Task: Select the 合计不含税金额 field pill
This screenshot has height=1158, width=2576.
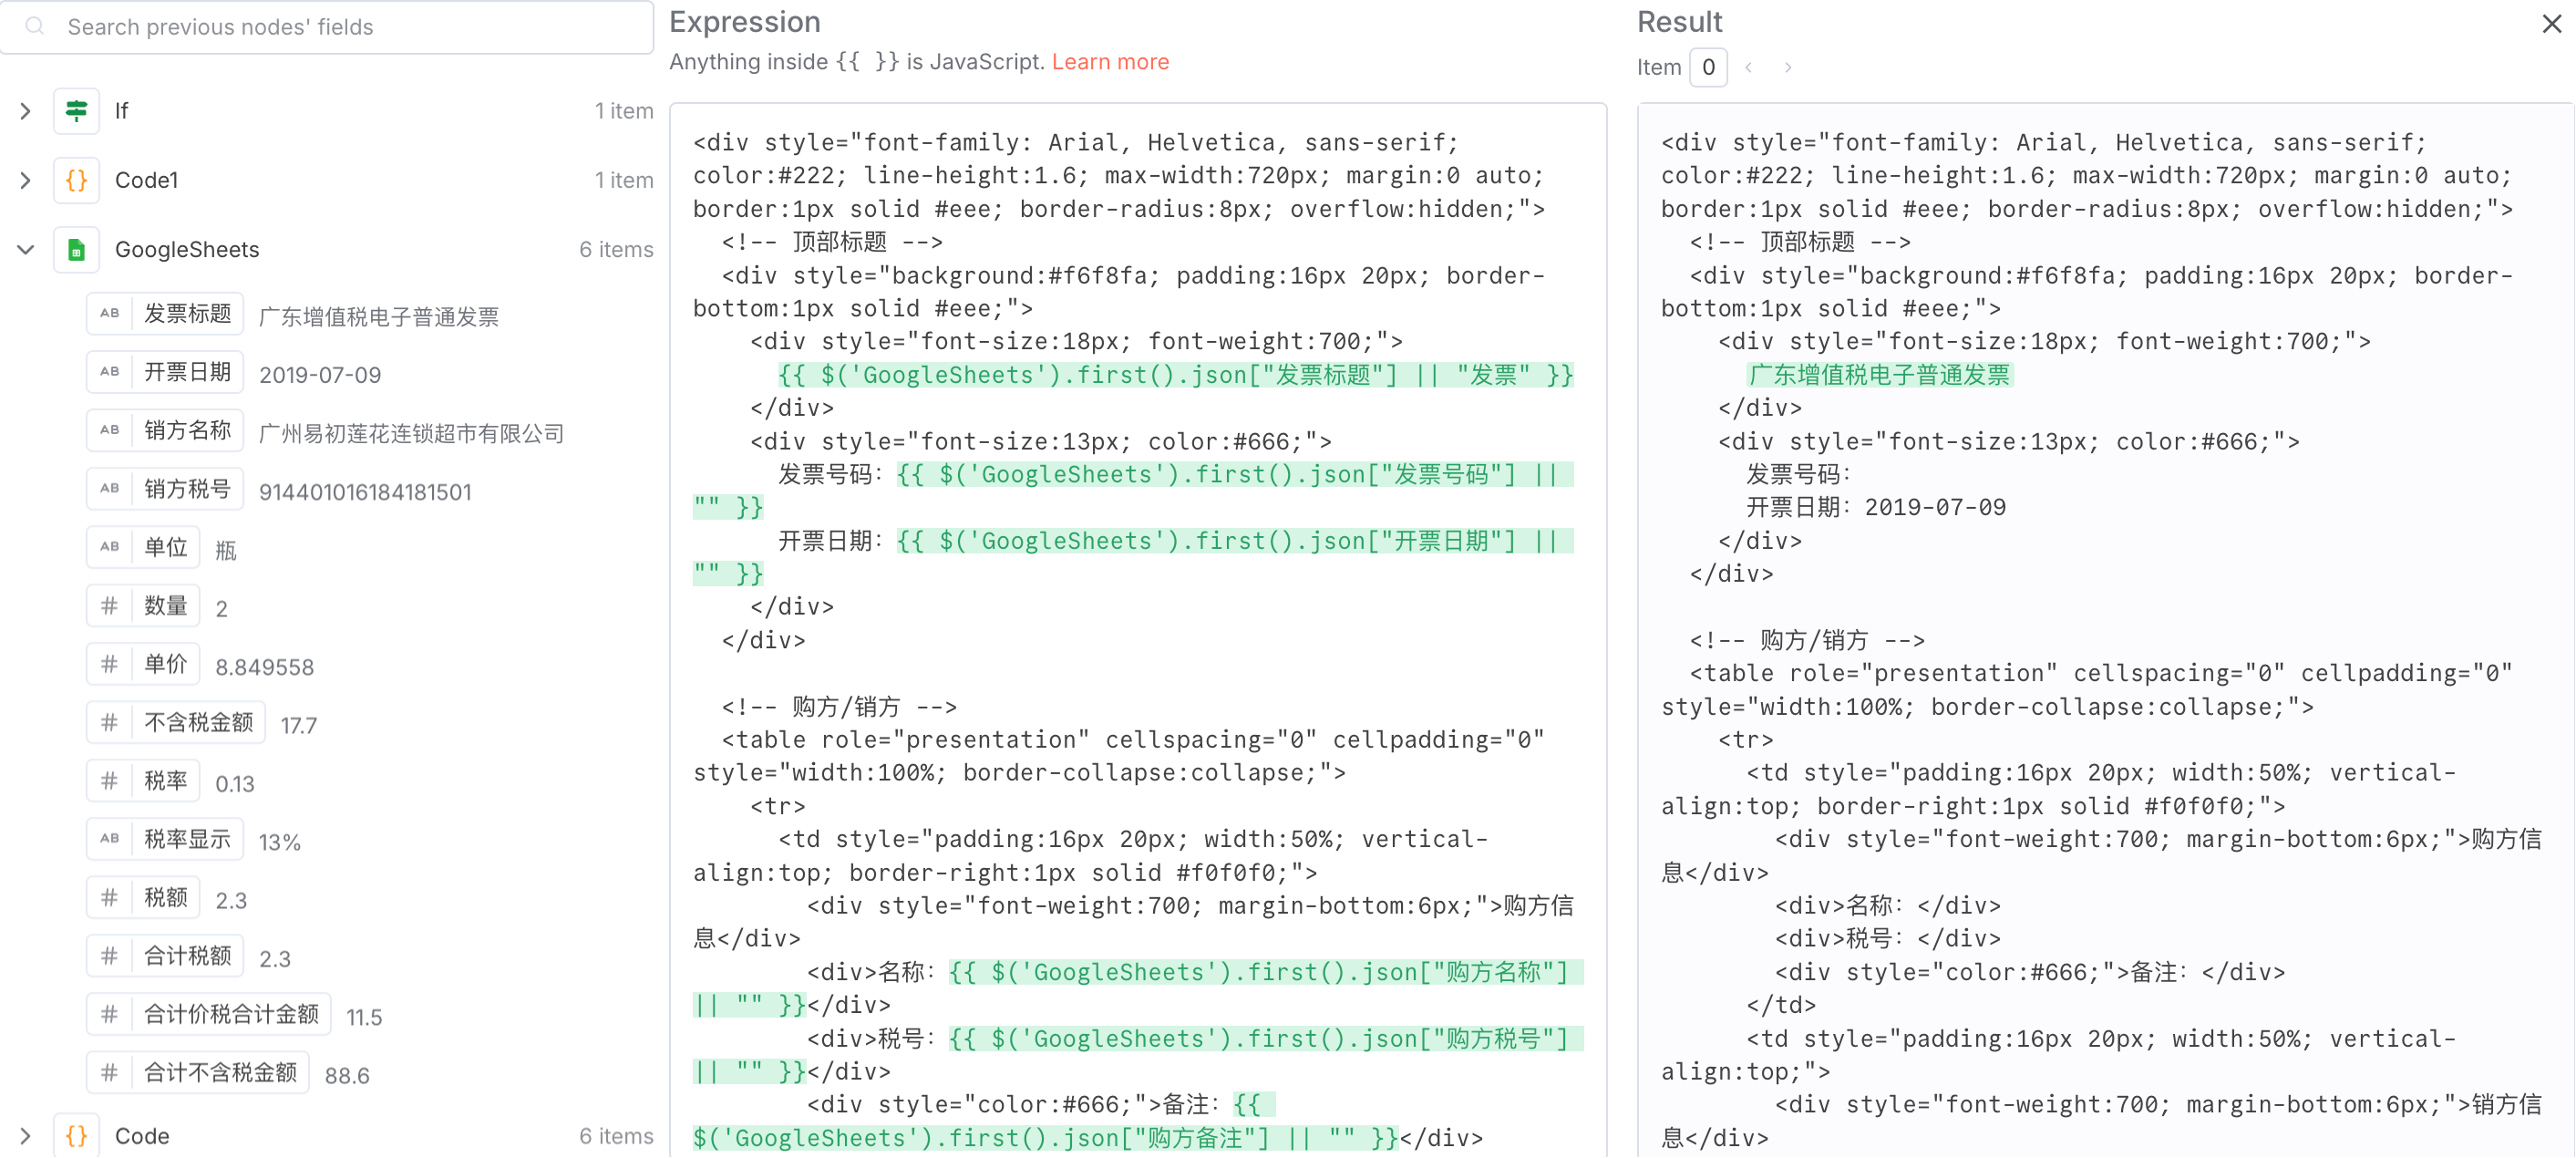Action: click(x=197, y=1073)
